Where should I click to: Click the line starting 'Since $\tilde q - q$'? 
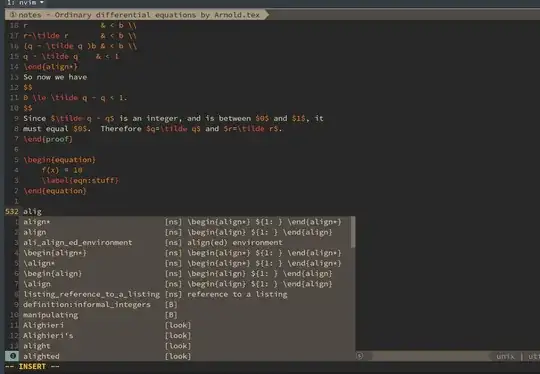coord(173,118)
